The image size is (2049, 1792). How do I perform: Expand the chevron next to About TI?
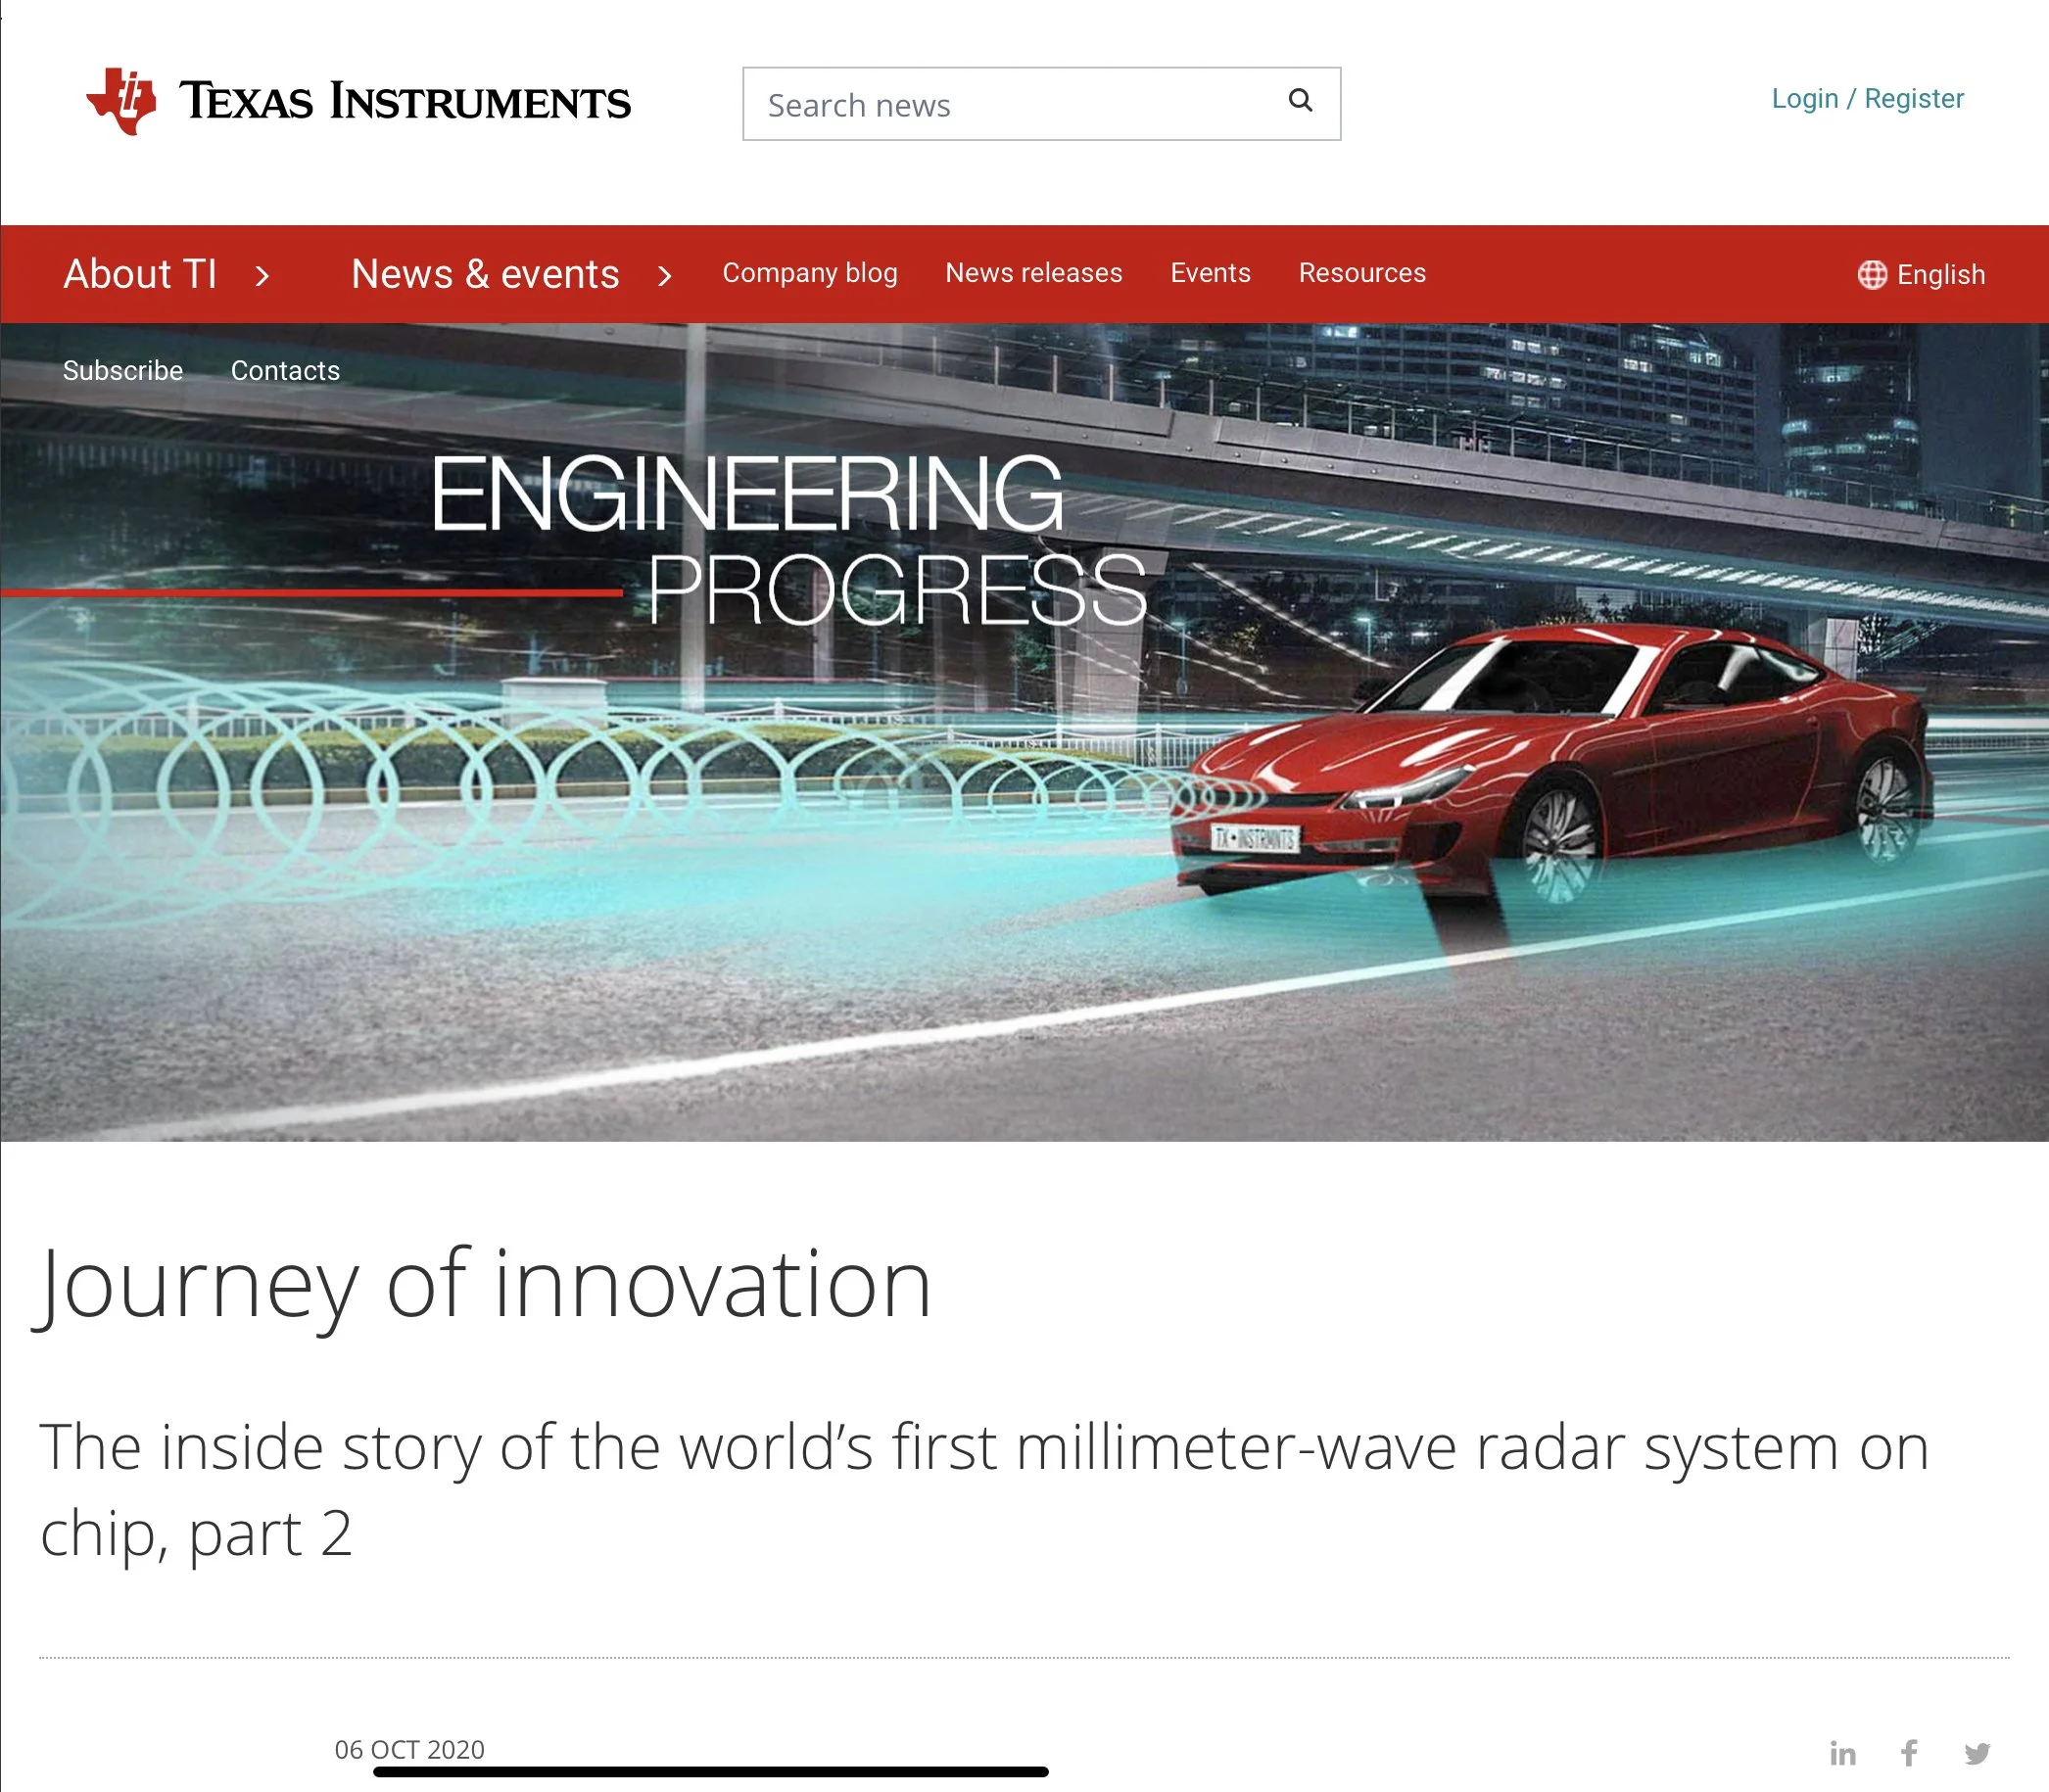[x=262, y=276]
